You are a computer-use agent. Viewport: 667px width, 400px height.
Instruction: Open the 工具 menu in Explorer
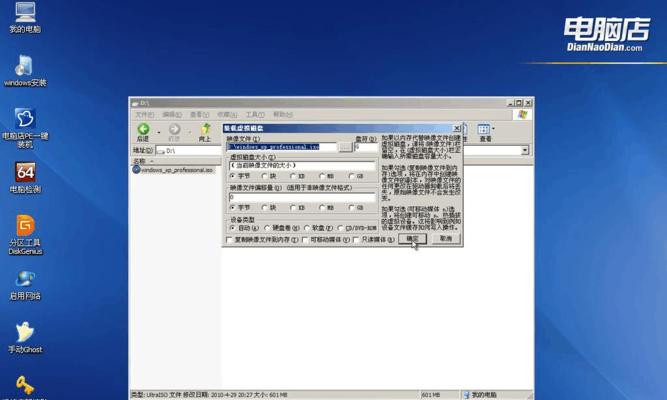(254, 114)
